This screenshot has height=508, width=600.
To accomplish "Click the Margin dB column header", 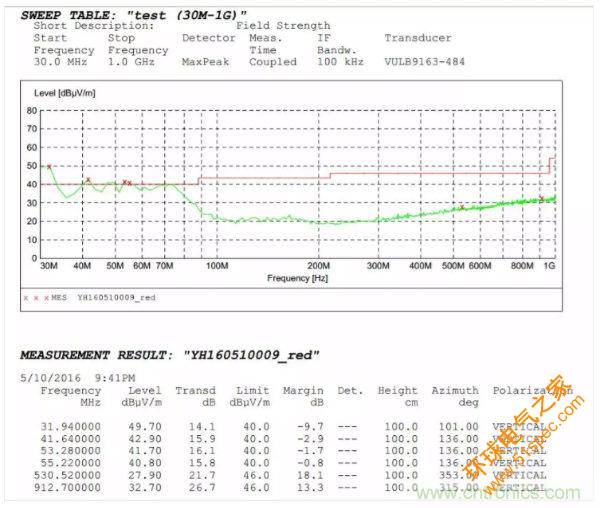I will click(x=303, y=397).
